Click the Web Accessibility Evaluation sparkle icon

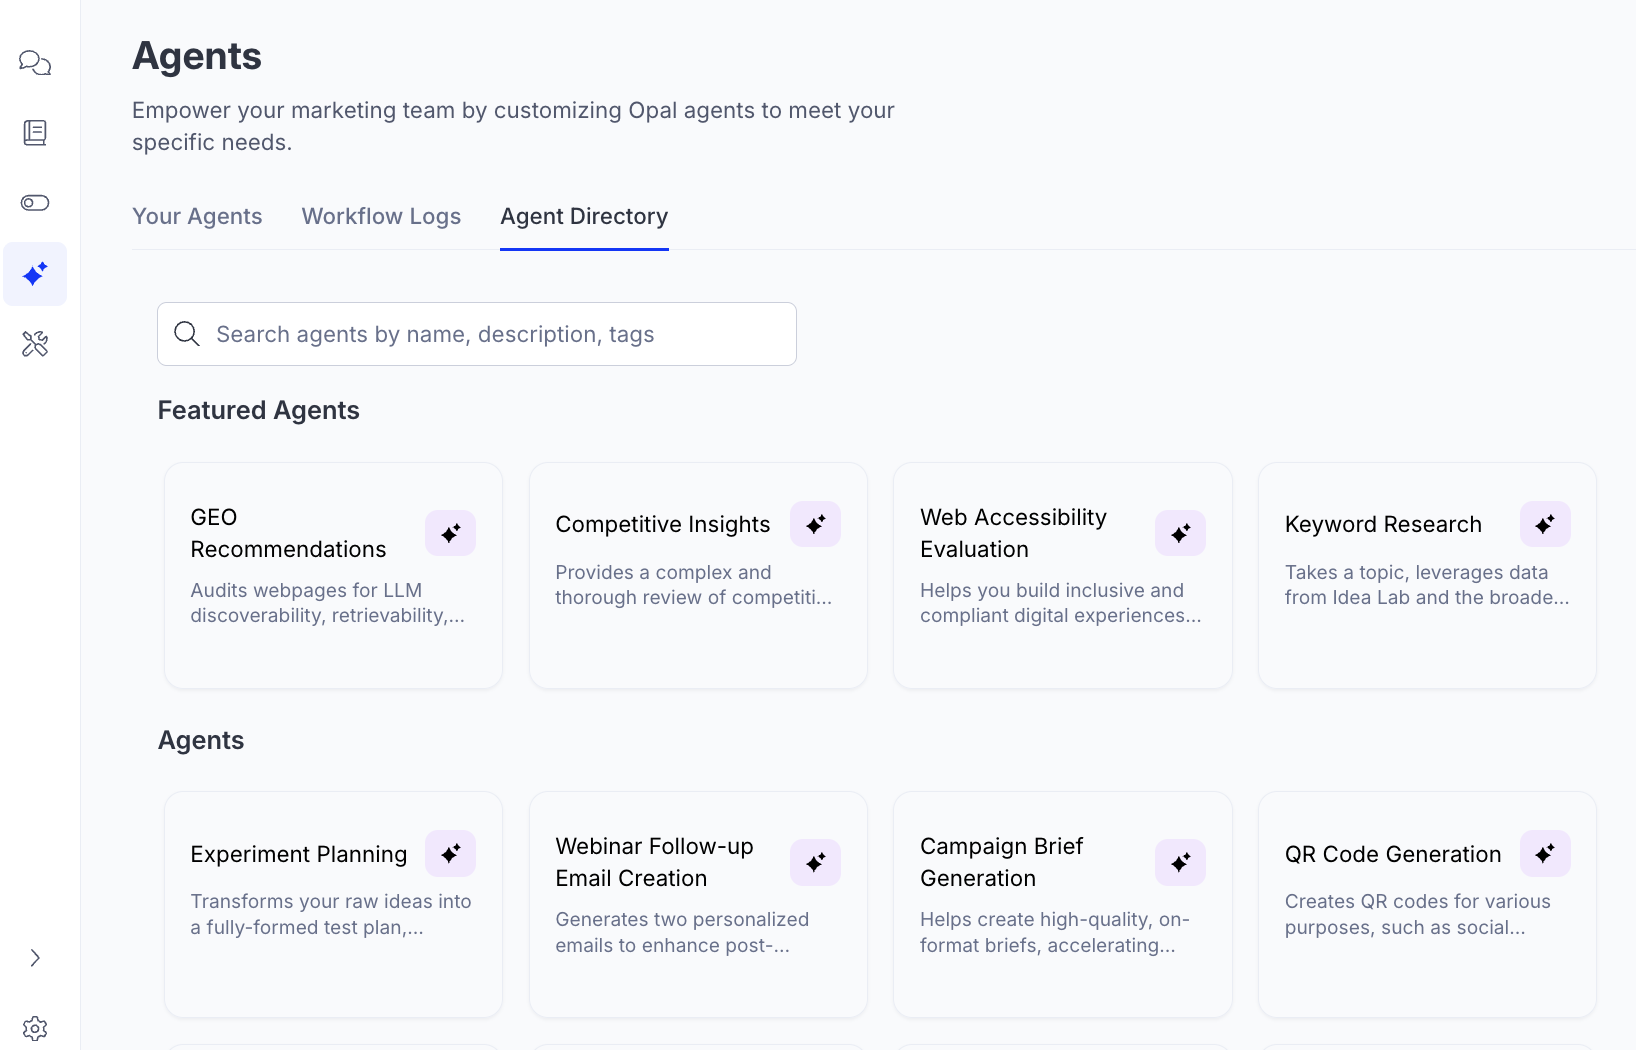tap(1180, 533)
